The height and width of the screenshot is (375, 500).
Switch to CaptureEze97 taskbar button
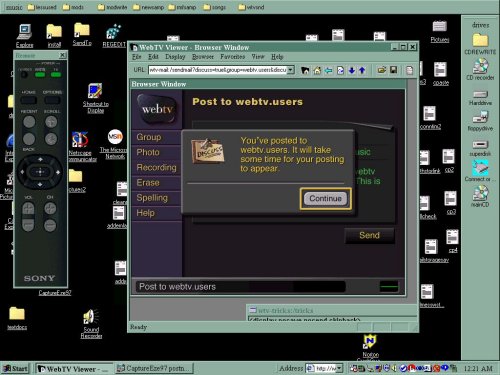point(154,368)
